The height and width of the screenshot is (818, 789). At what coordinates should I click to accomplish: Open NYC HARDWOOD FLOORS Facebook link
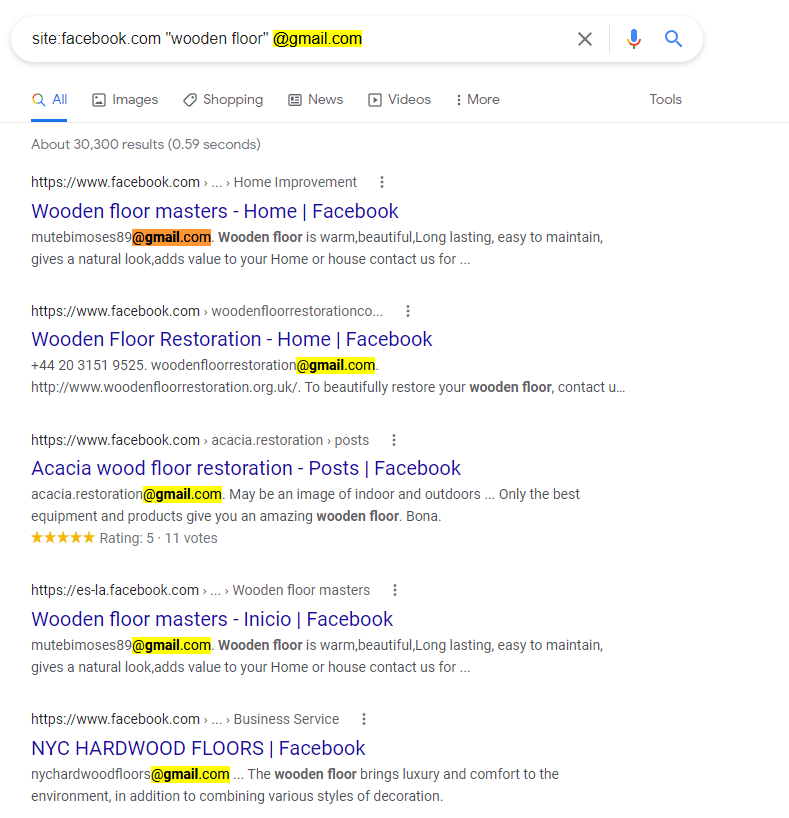point(198,748)
